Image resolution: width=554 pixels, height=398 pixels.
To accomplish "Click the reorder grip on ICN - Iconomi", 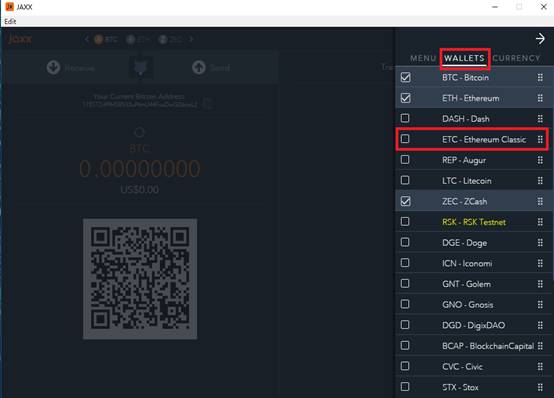I will coord(540,263).
